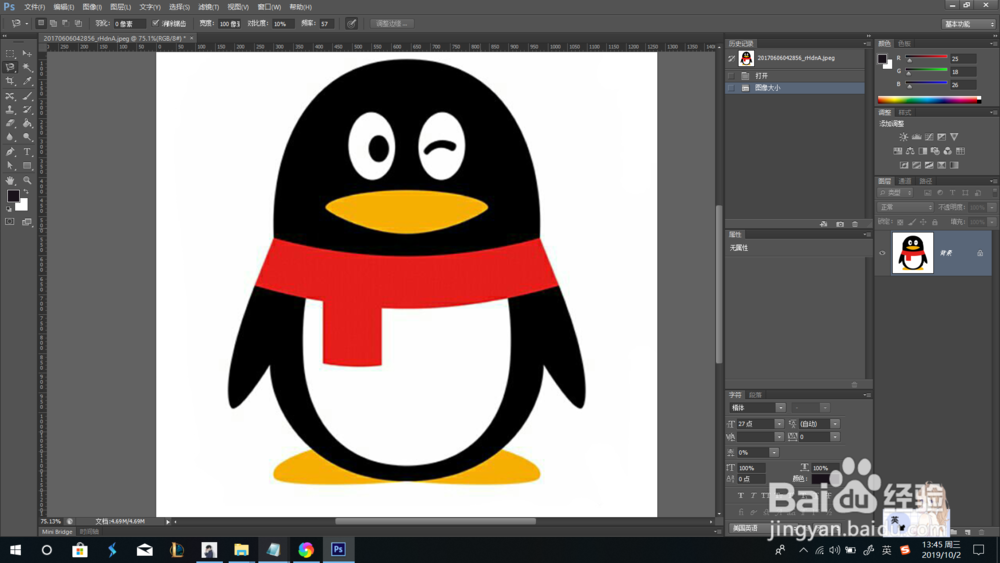Click the tablet pen pressure icon
This screenshot has height=563, width=1000.
[351, 24]
